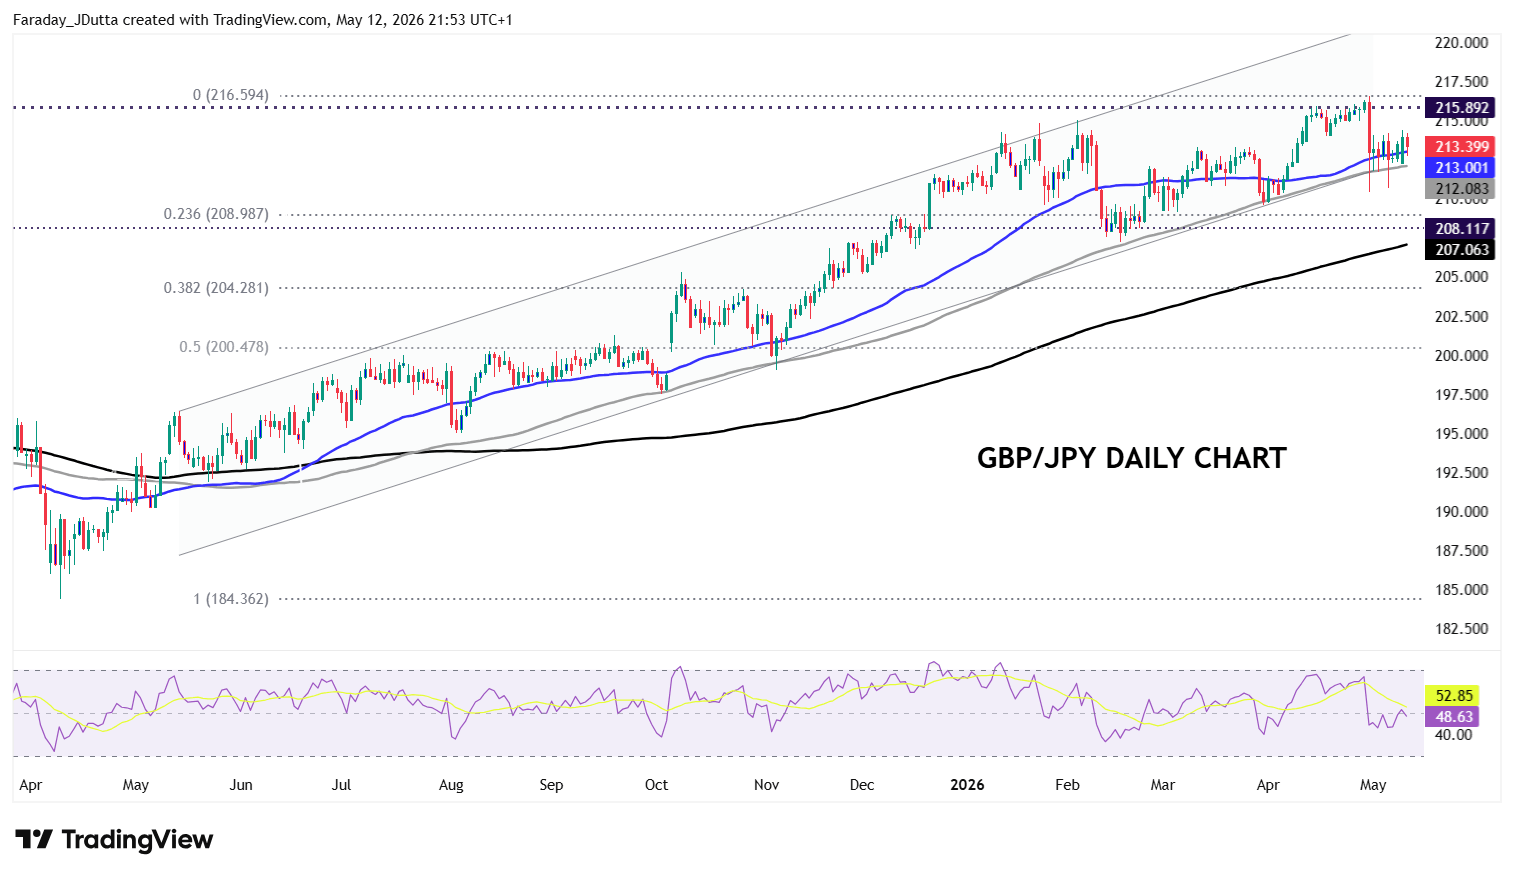Click the TradingView logo mark

click(33, 839)
